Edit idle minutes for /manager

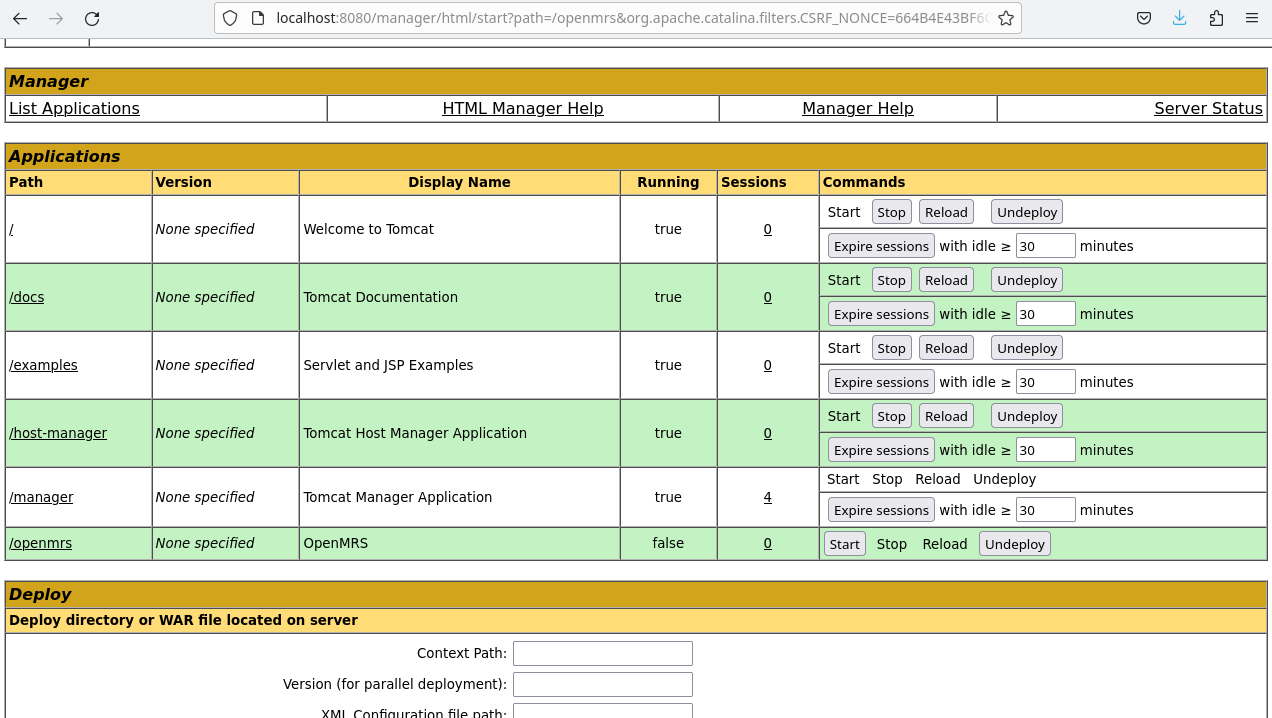(x=1045, y=510)
